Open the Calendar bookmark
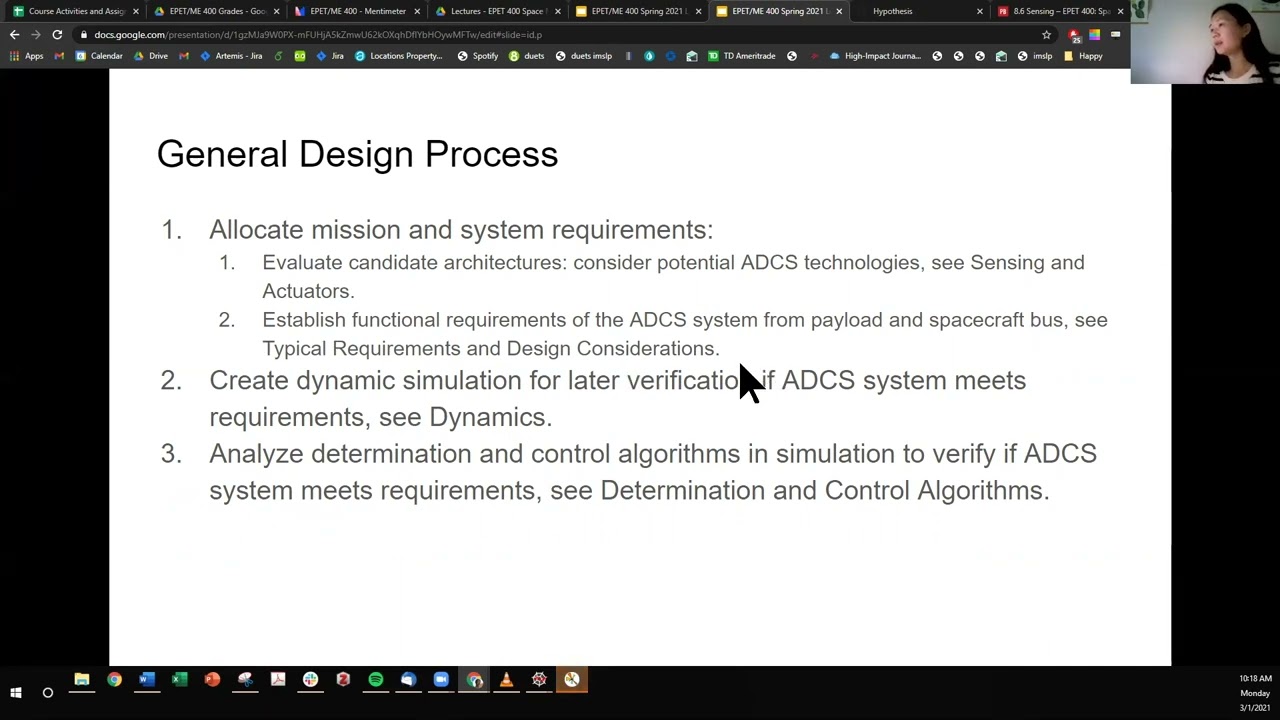 coord(99,56)
